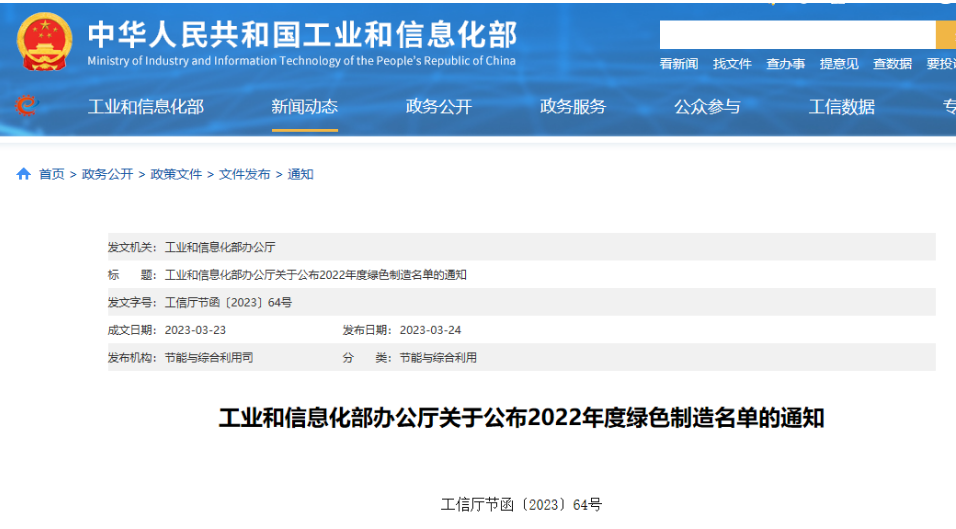956x529 pixels.
Task: Focus the search input box at top
Action: click(796, 35)
